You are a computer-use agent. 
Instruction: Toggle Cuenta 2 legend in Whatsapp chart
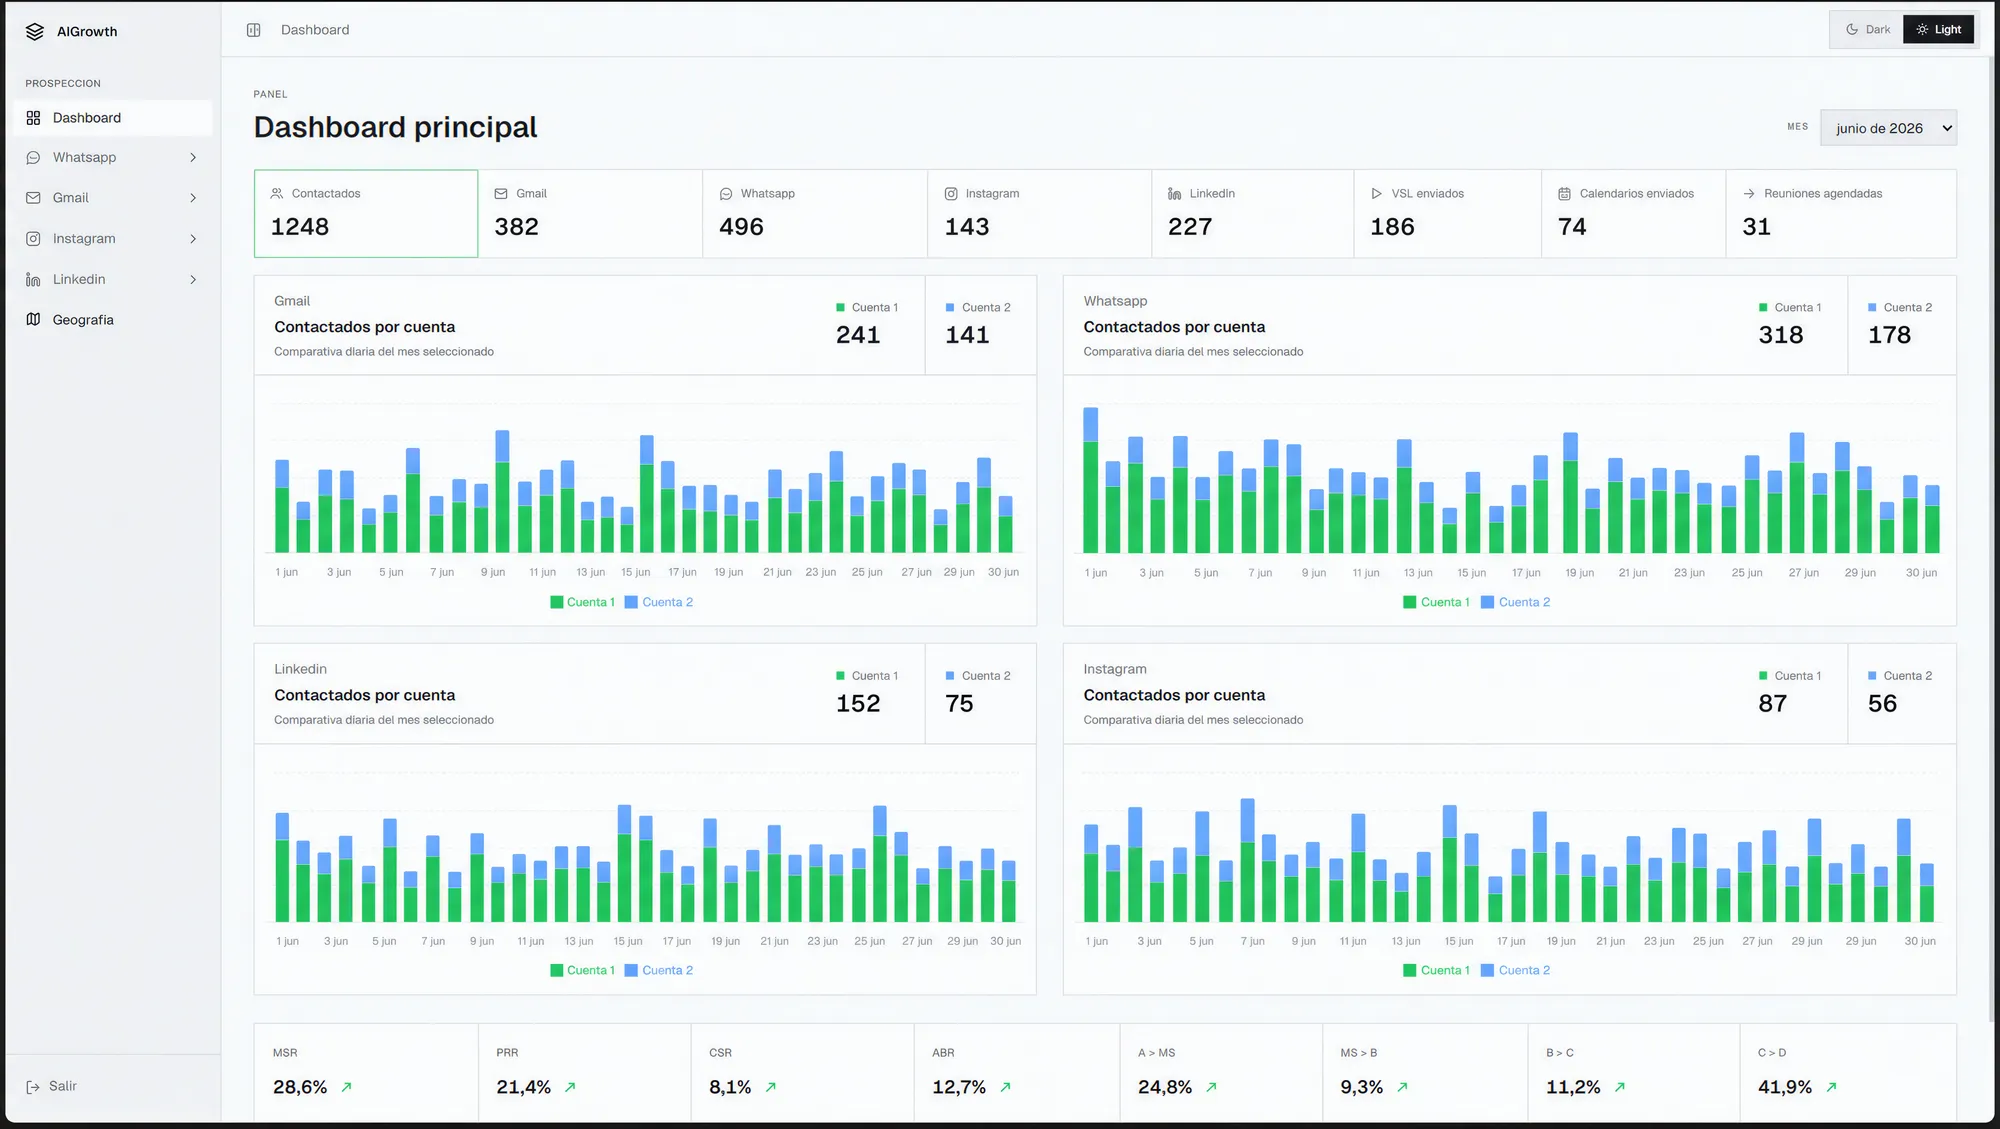1516,602
